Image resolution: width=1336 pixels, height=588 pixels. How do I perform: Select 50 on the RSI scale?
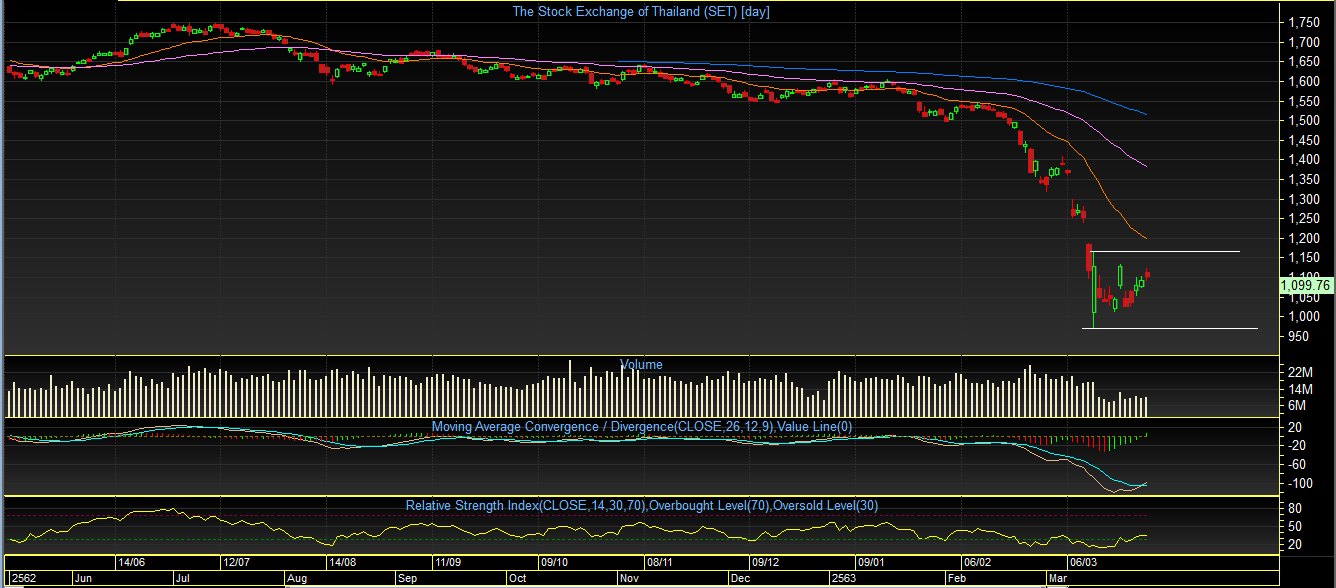1294,526
